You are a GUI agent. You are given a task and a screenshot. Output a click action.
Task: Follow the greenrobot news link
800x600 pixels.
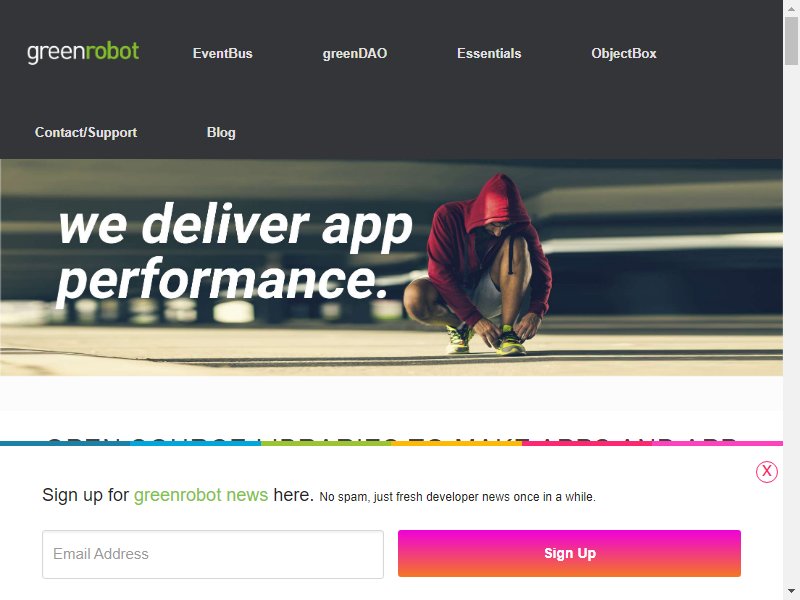tap(201, 495)
